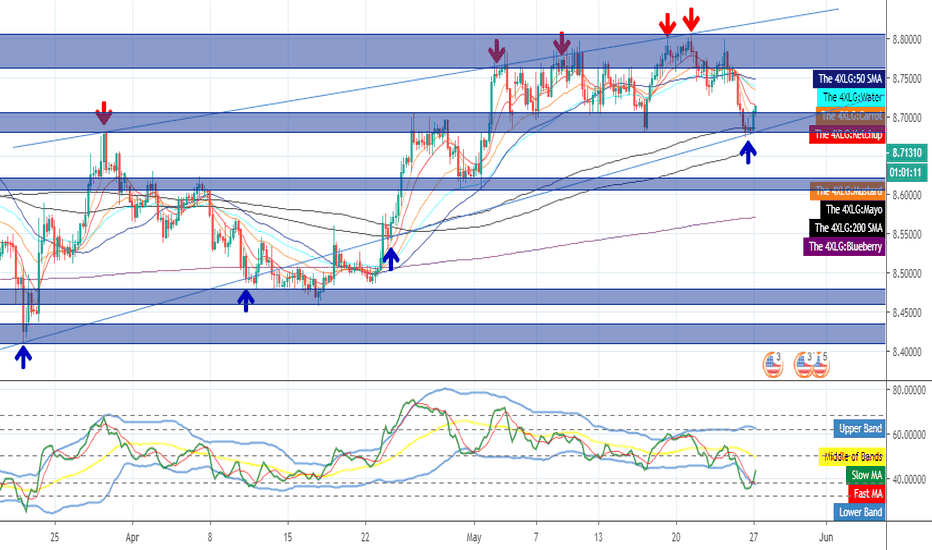The height and width of the screenshot is (550, 932).
Task: Click the current price tag 8.71310
Action: pyautogui.click(x=907, y=153)
